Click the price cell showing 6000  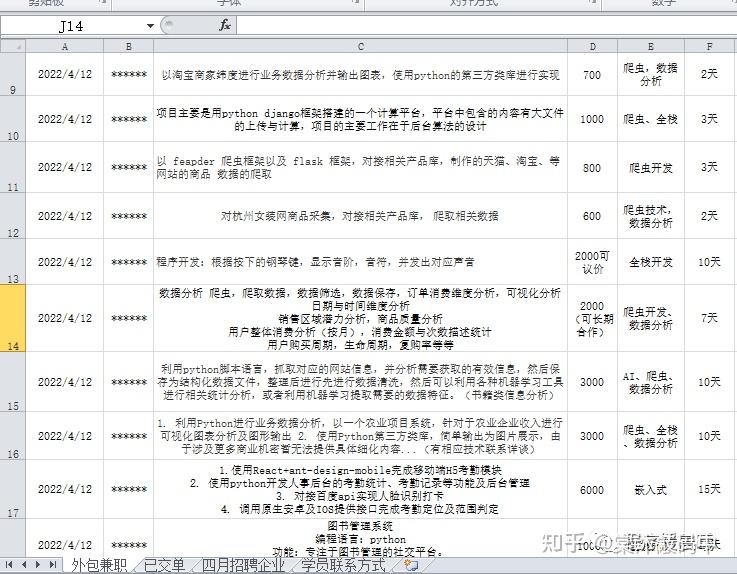592,489
